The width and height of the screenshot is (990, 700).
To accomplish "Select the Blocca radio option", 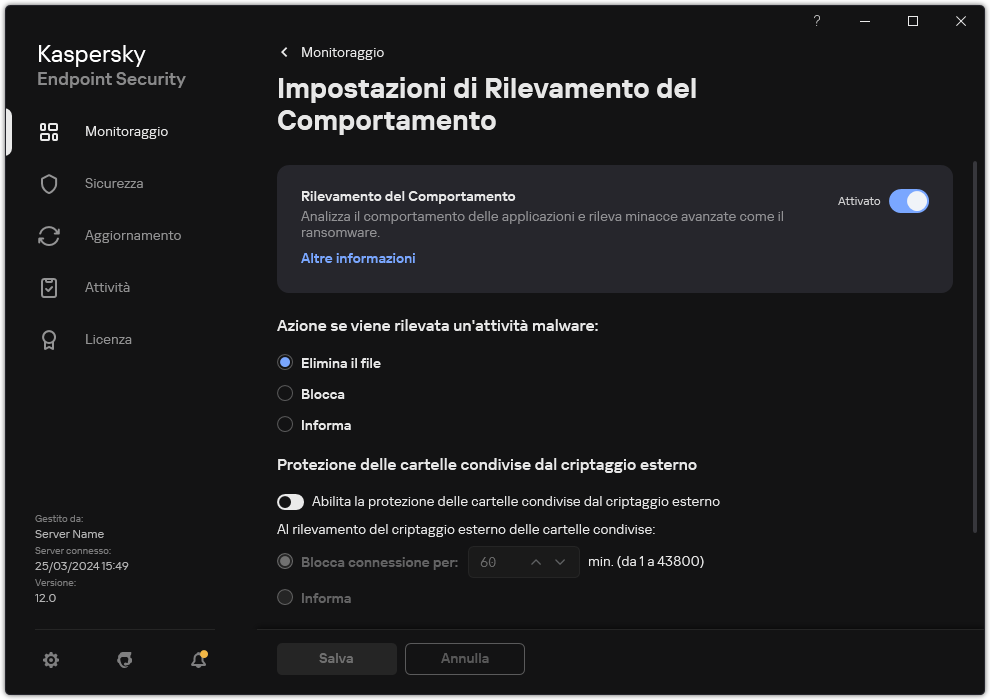I will click(x=285, y=393).
